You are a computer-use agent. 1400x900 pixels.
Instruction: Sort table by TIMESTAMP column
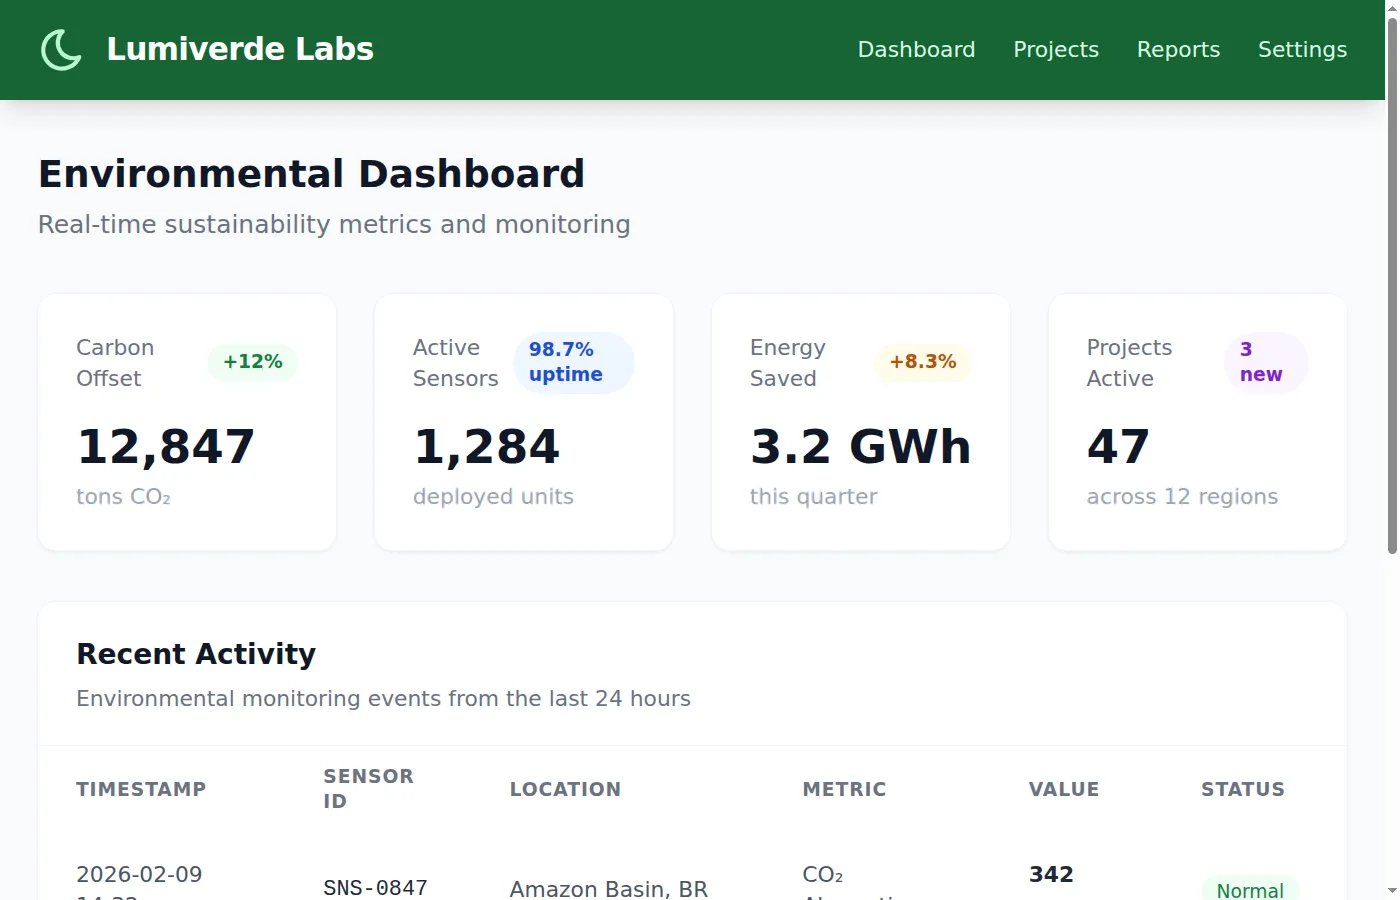click(141, 788)
